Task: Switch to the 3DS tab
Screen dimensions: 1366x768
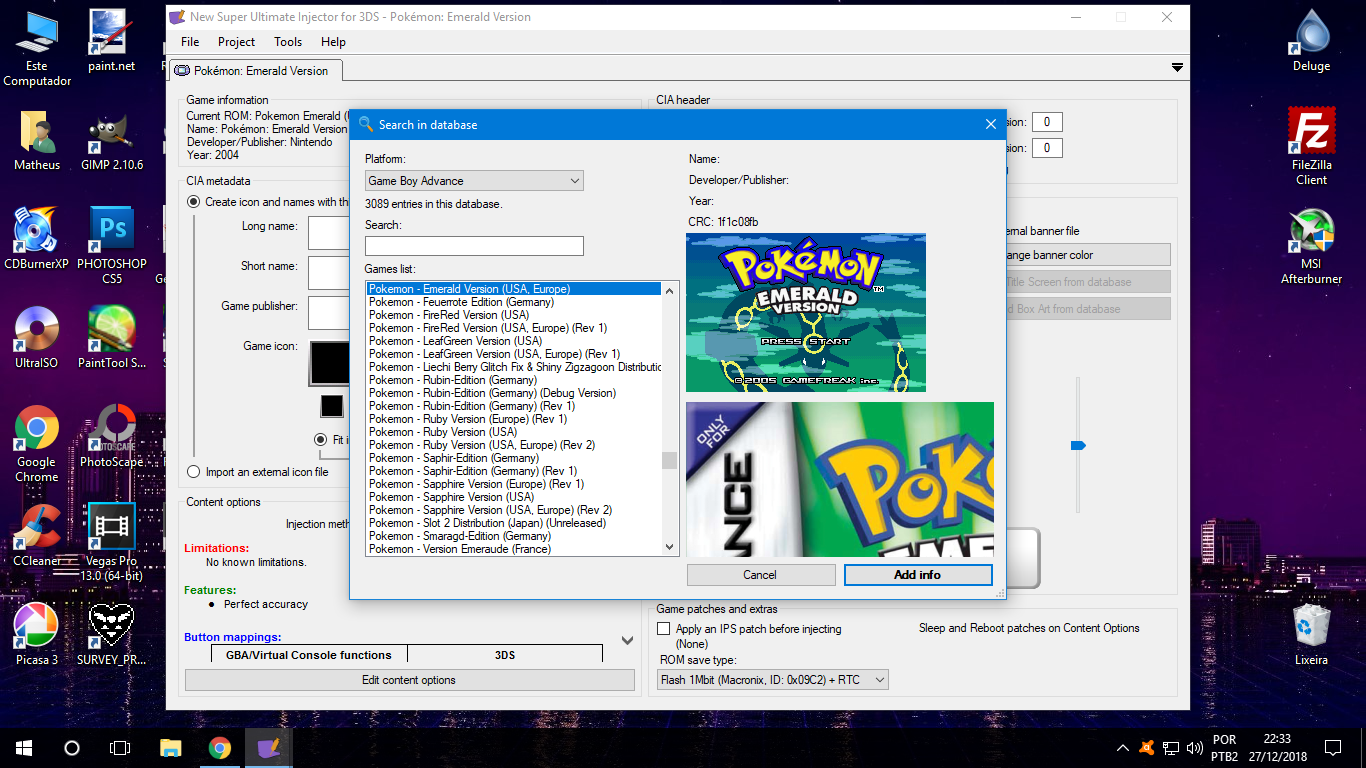Action: [x=504, y=653]
